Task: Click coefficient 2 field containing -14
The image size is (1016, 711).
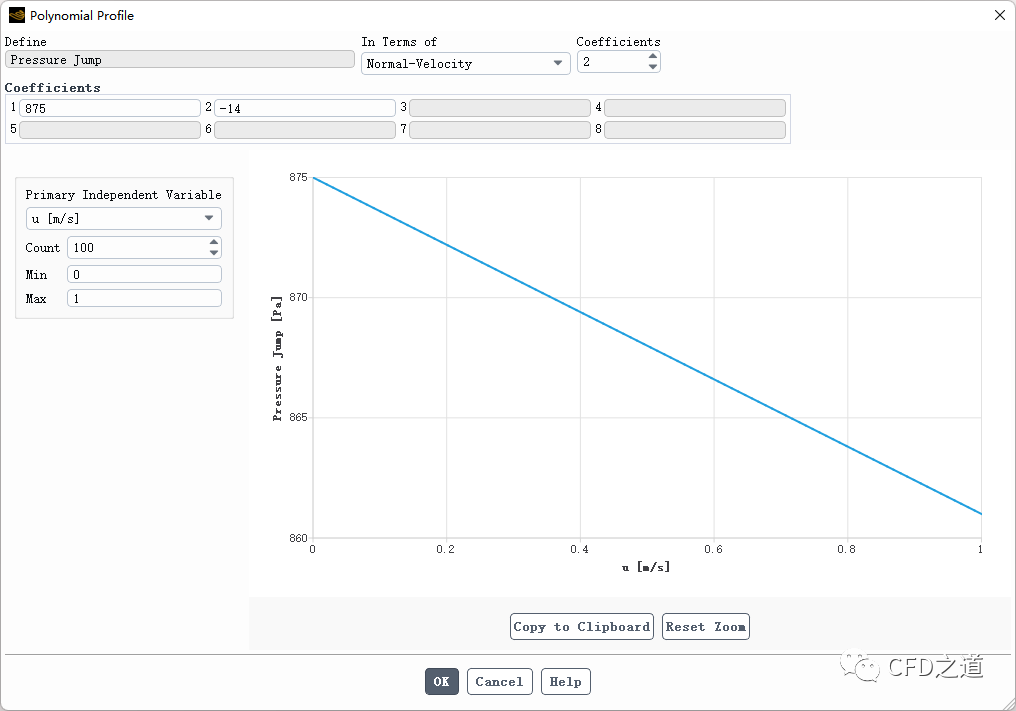Action: point(305,108)
